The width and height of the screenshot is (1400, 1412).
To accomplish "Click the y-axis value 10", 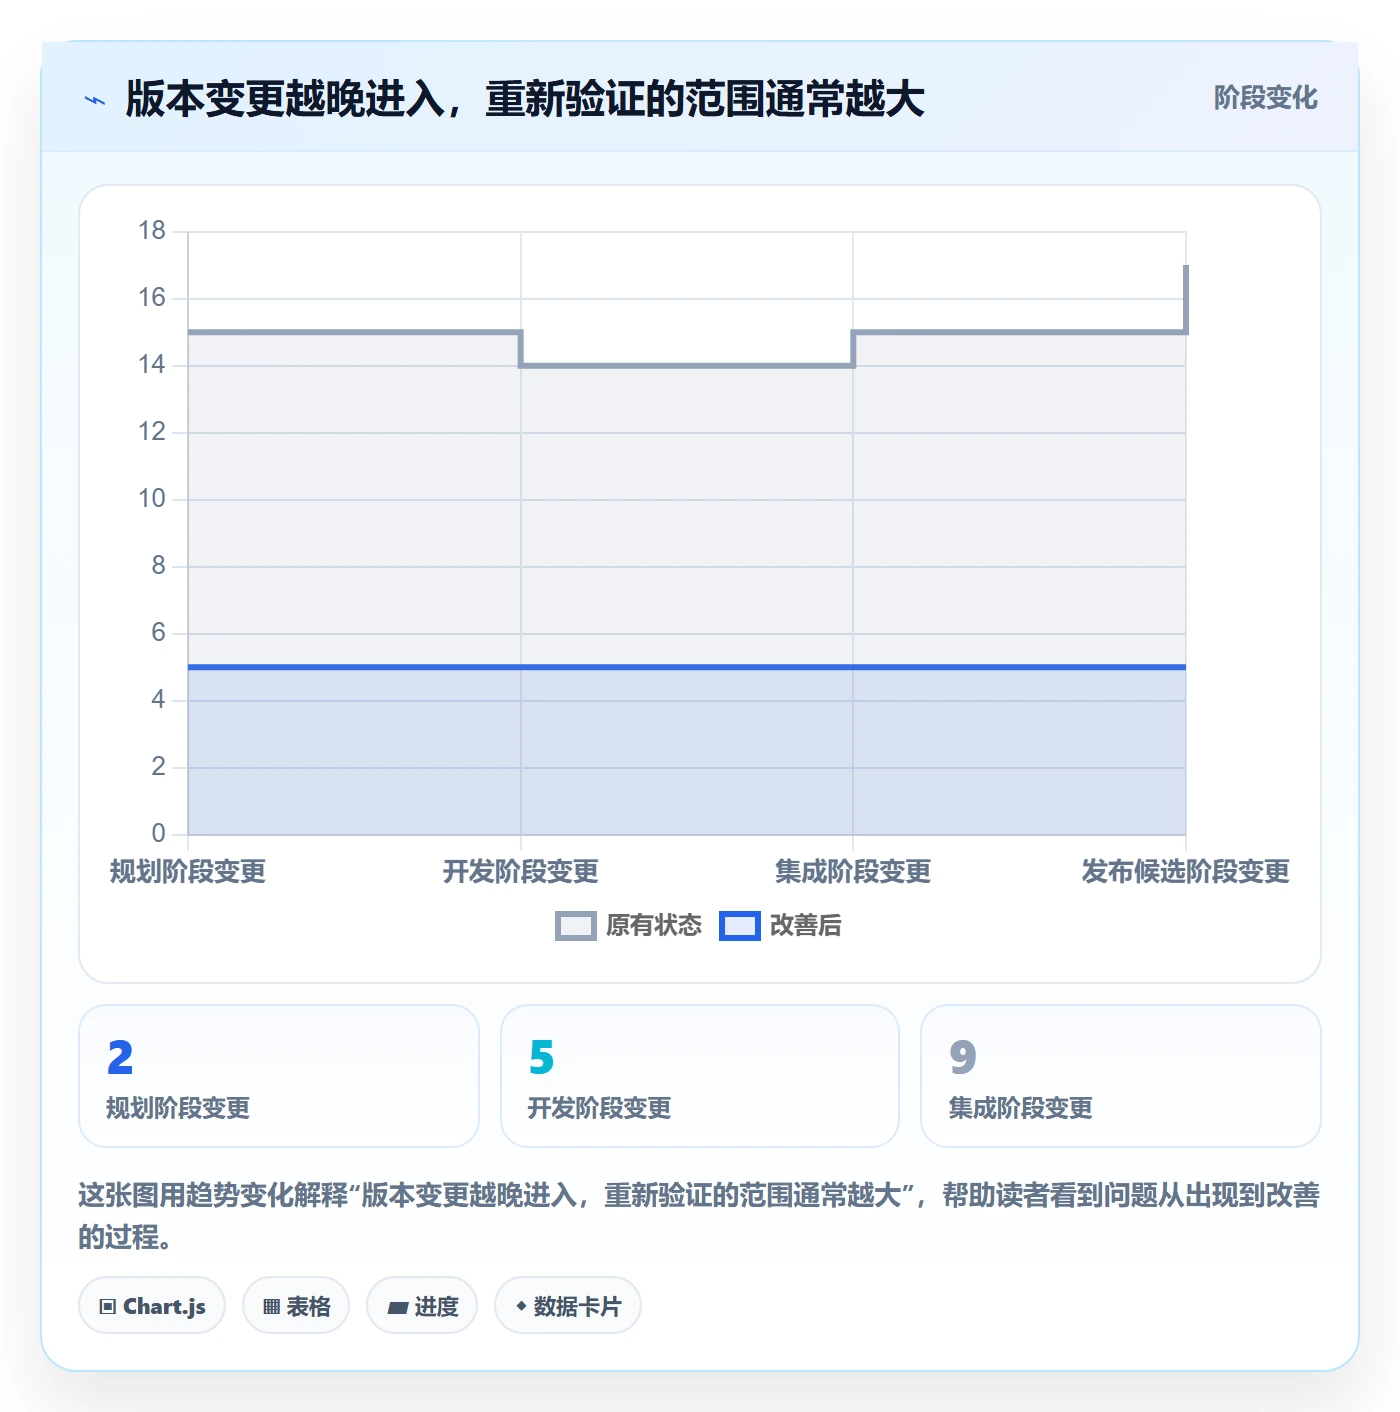I will tap(152, 499).
